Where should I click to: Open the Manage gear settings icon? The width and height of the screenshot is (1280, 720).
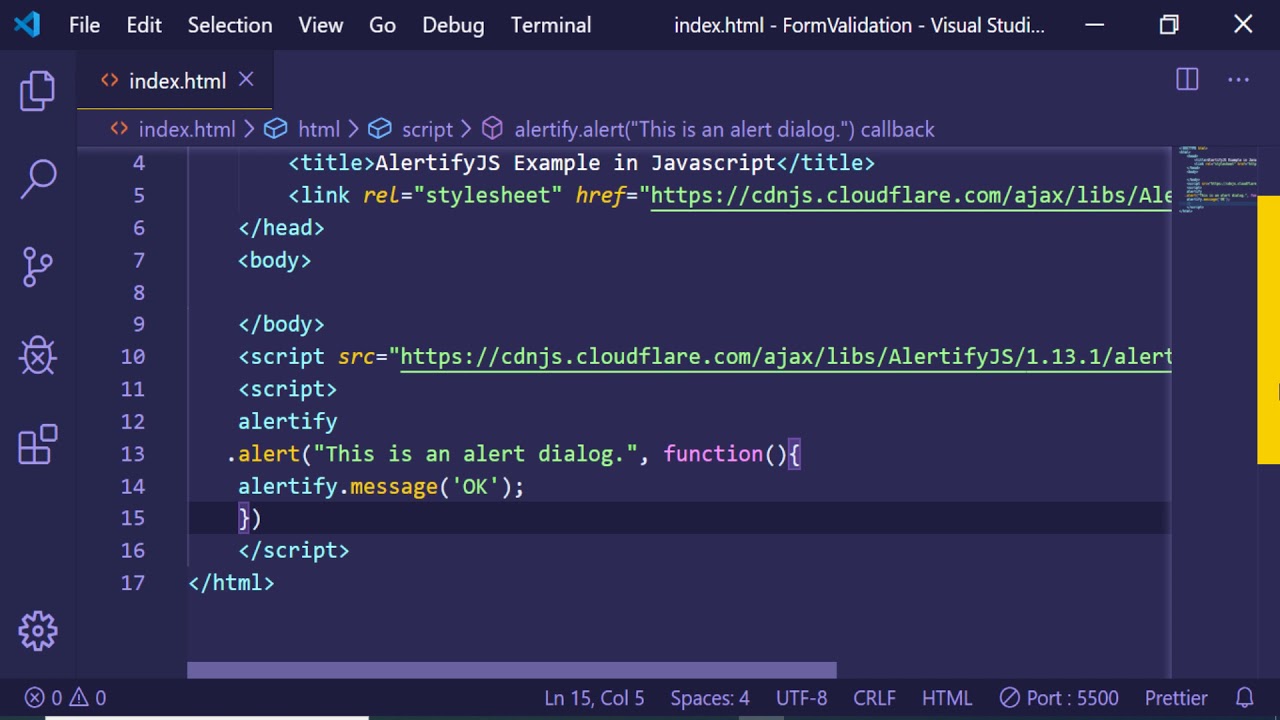coord(38,631)
